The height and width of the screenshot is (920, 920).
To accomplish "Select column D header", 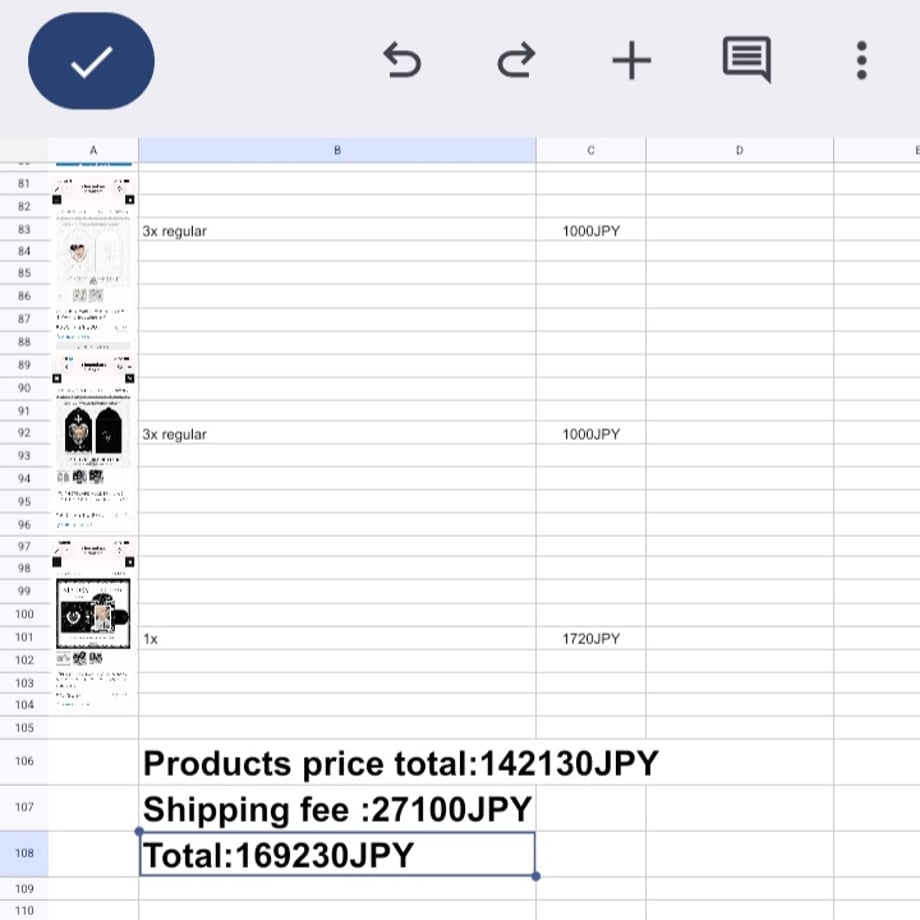I will (x=739, y=150).
